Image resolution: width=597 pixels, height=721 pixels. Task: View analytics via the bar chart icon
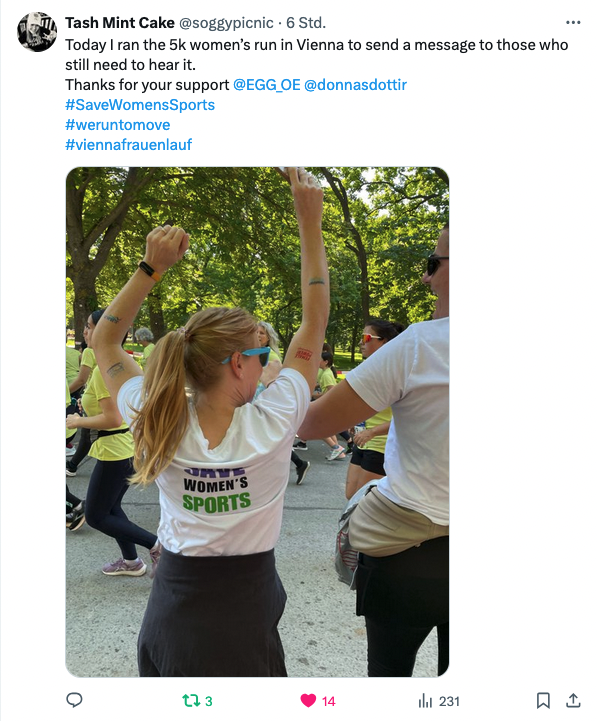425,701
